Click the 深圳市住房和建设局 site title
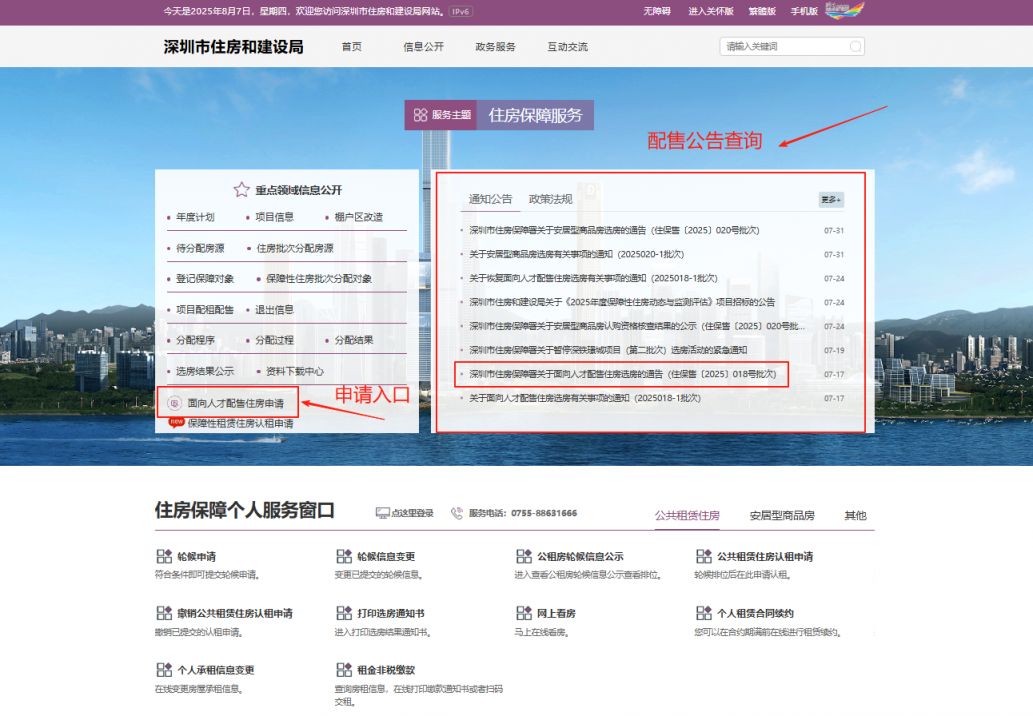 click(x=233, y=46)
